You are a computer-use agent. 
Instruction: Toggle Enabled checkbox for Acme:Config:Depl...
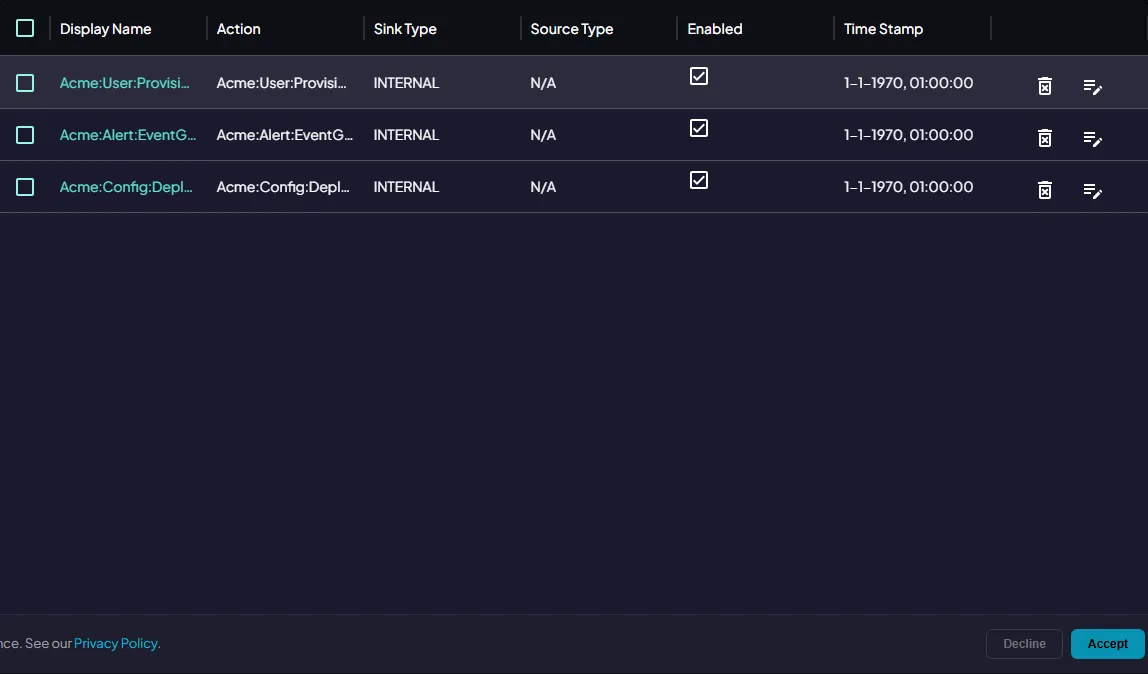[x=698, y=180]
